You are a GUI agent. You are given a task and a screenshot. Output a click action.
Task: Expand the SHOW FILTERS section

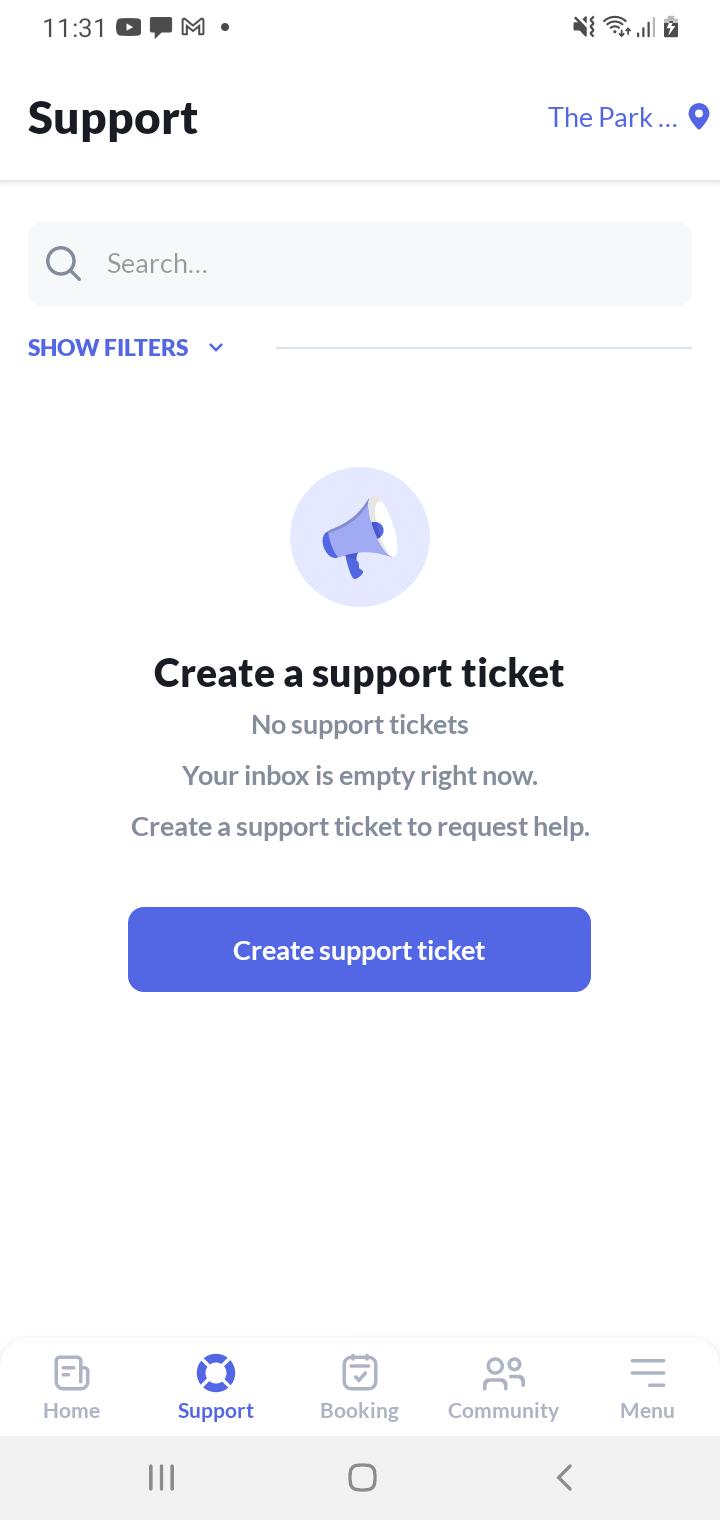pyautogui.click(x=108, y=348)
